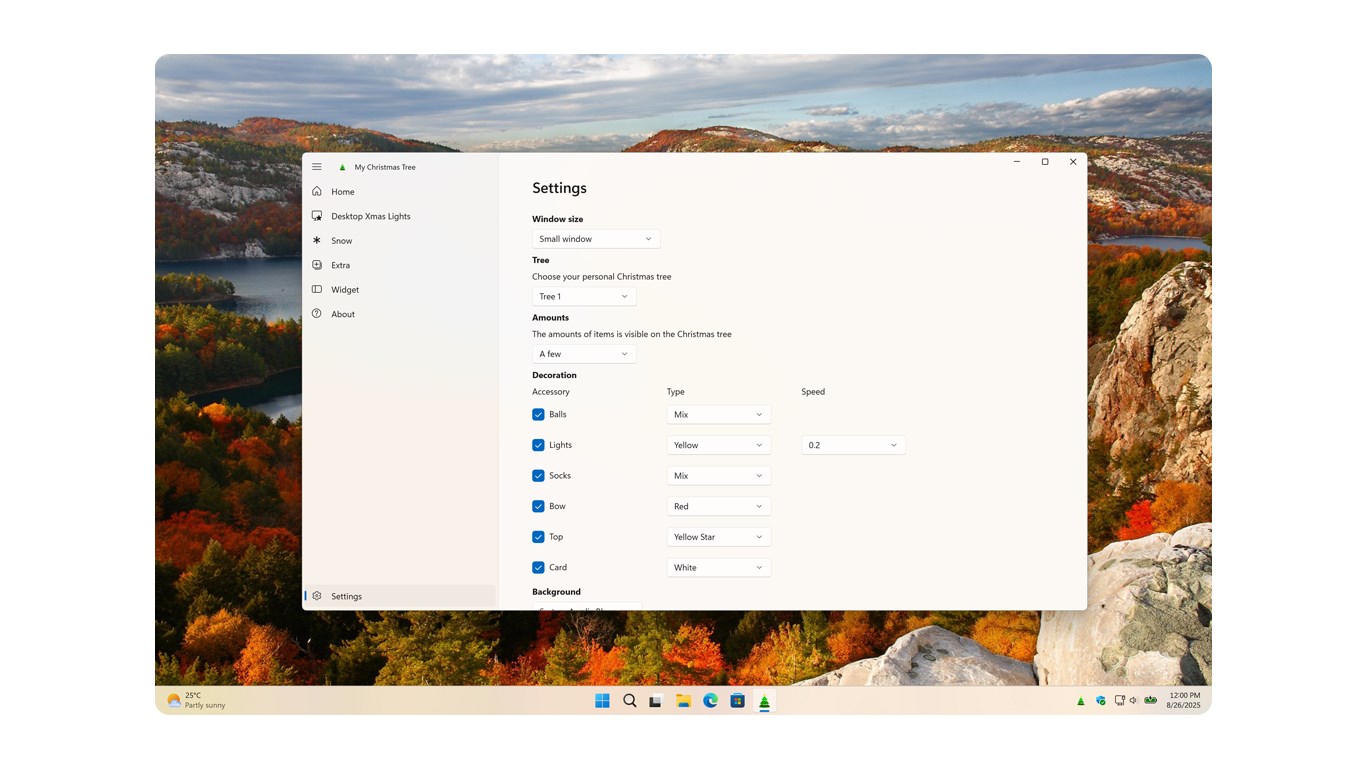Disable the Lights decoration
Viewport: 1366px width, 768px height.
click(538, 444)
